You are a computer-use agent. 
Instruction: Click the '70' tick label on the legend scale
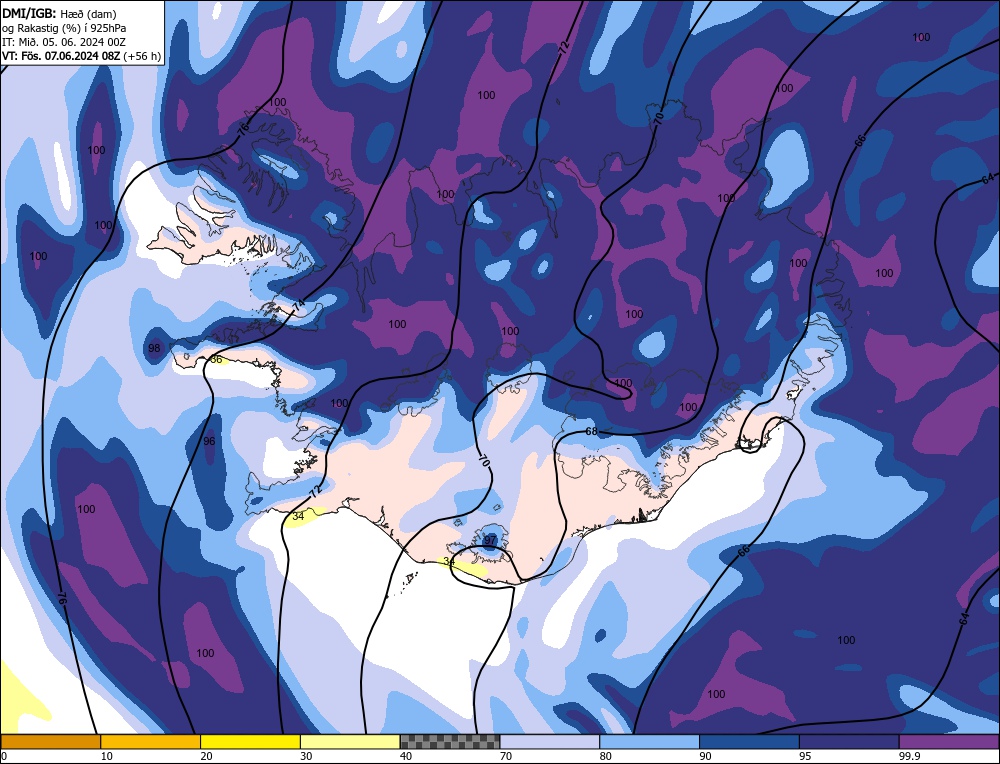[506, 756]
